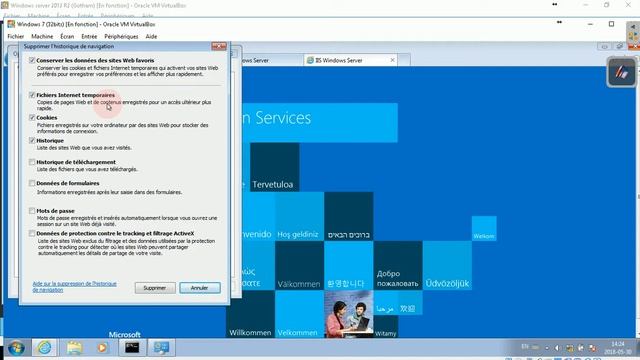
Task: Click the pen overlay icon on the right
Action: pyautogui.click(x=621, y=73)
